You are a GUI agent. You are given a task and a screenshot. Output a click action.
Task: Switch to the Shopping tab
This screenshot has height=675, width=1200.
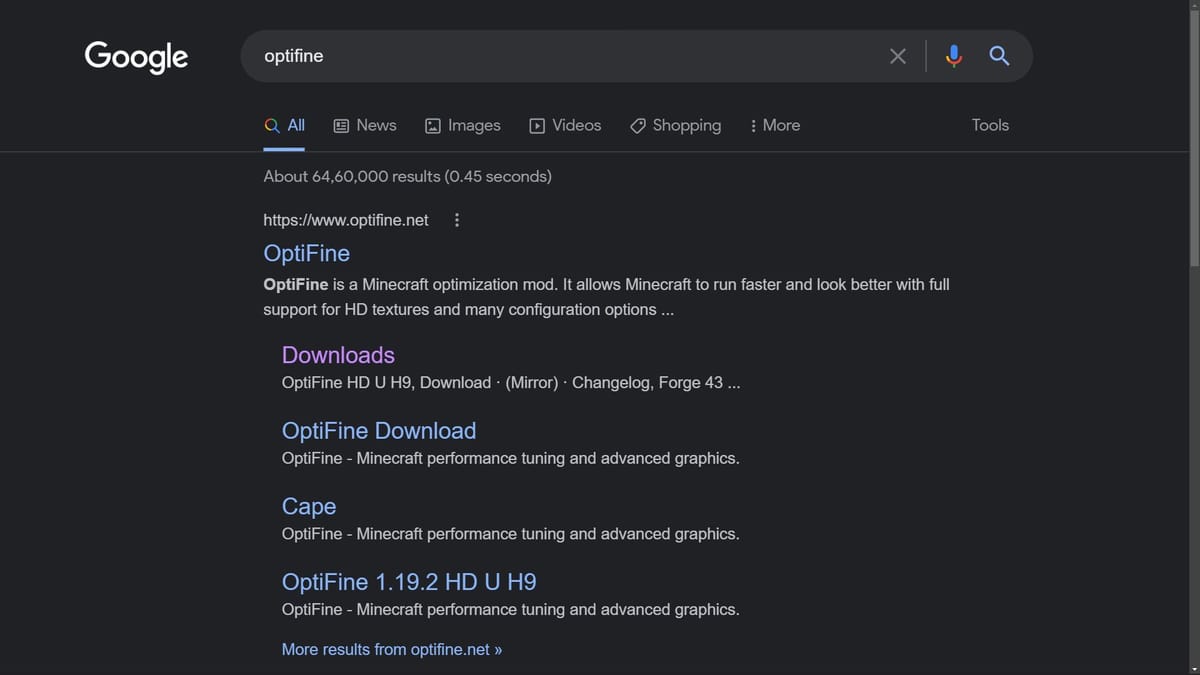(x=676, y=125)
